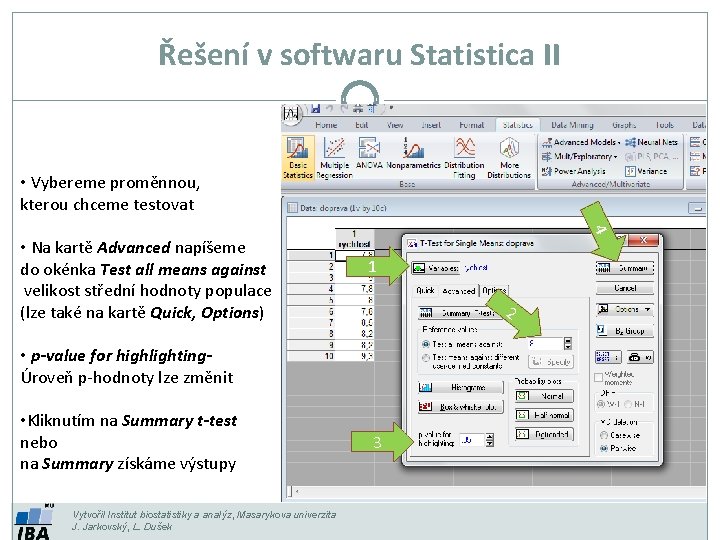Open Box & whisker plots
Screen dimensions: 720x540
click(461, 407)
